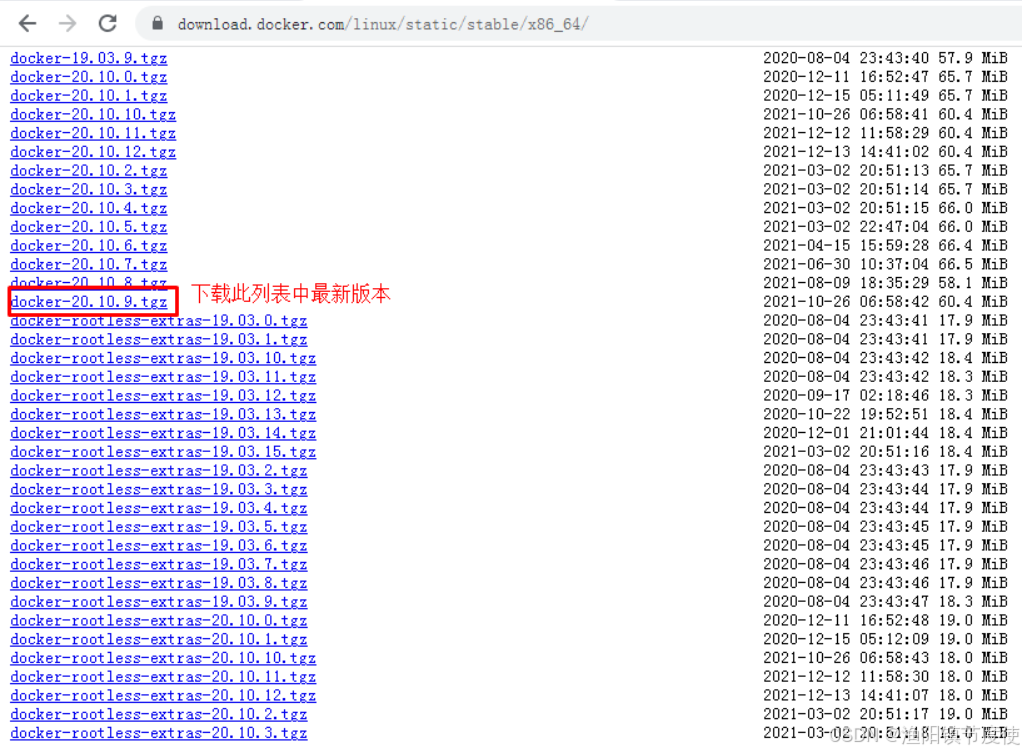Select timestamp 2020-12-15 05:12:09
The image size is (1024, 753).
(846, 639)
